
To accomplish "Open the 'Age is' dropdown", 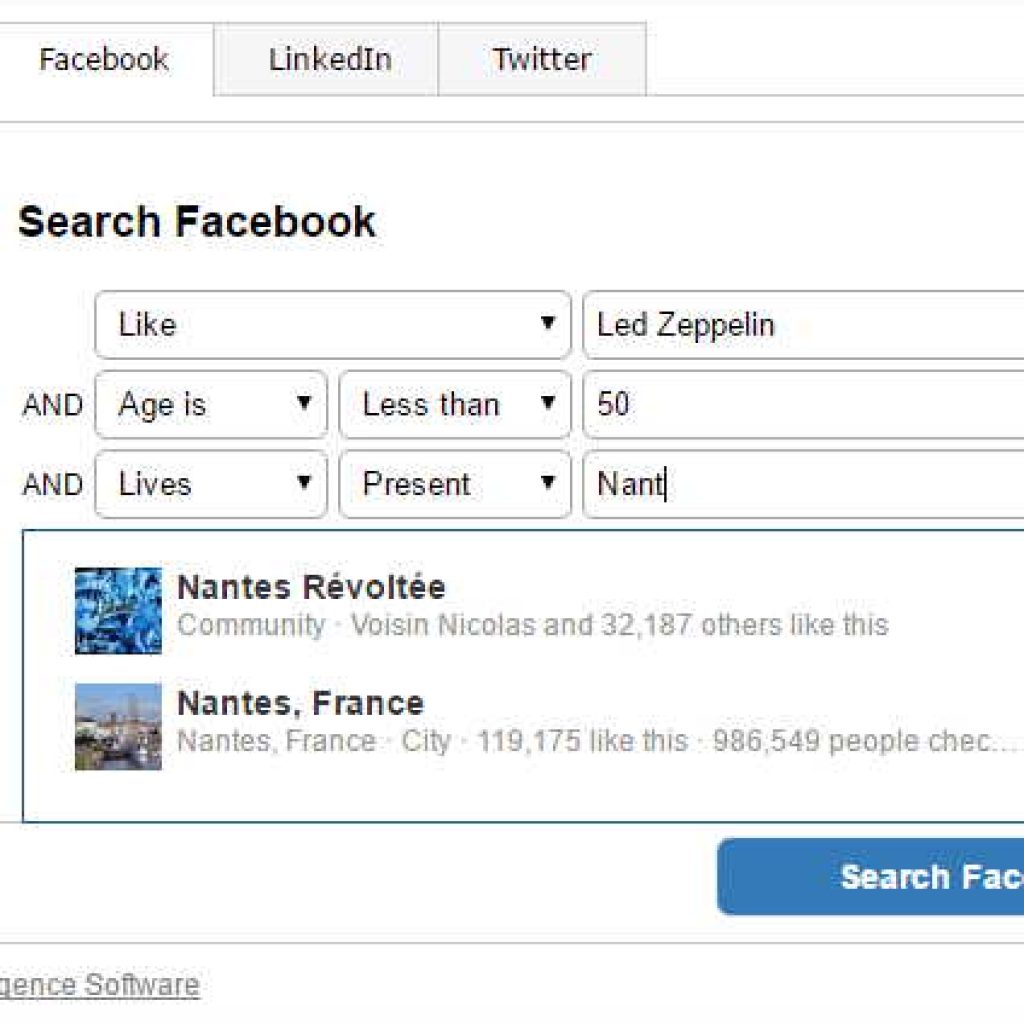I will (211, 404).
